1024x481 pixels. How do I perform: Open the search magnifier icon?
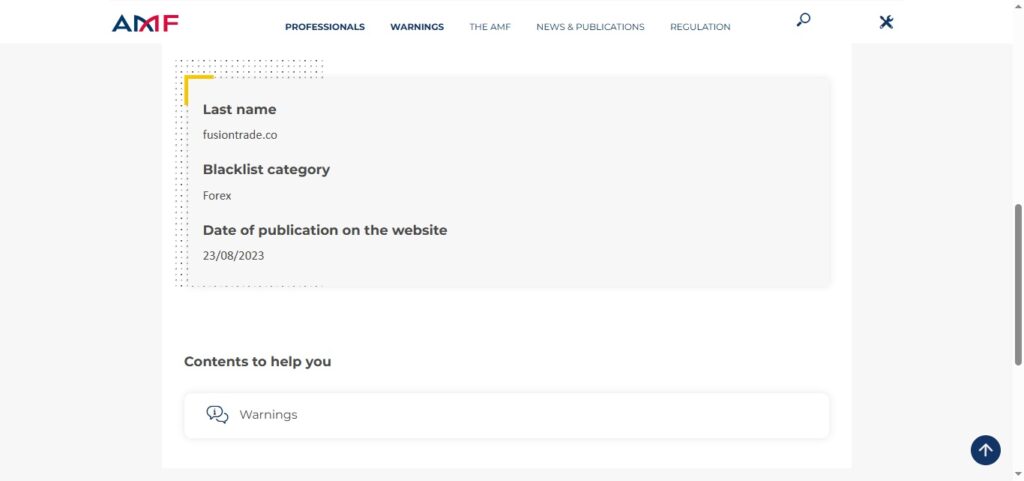[x=803, y=20]
